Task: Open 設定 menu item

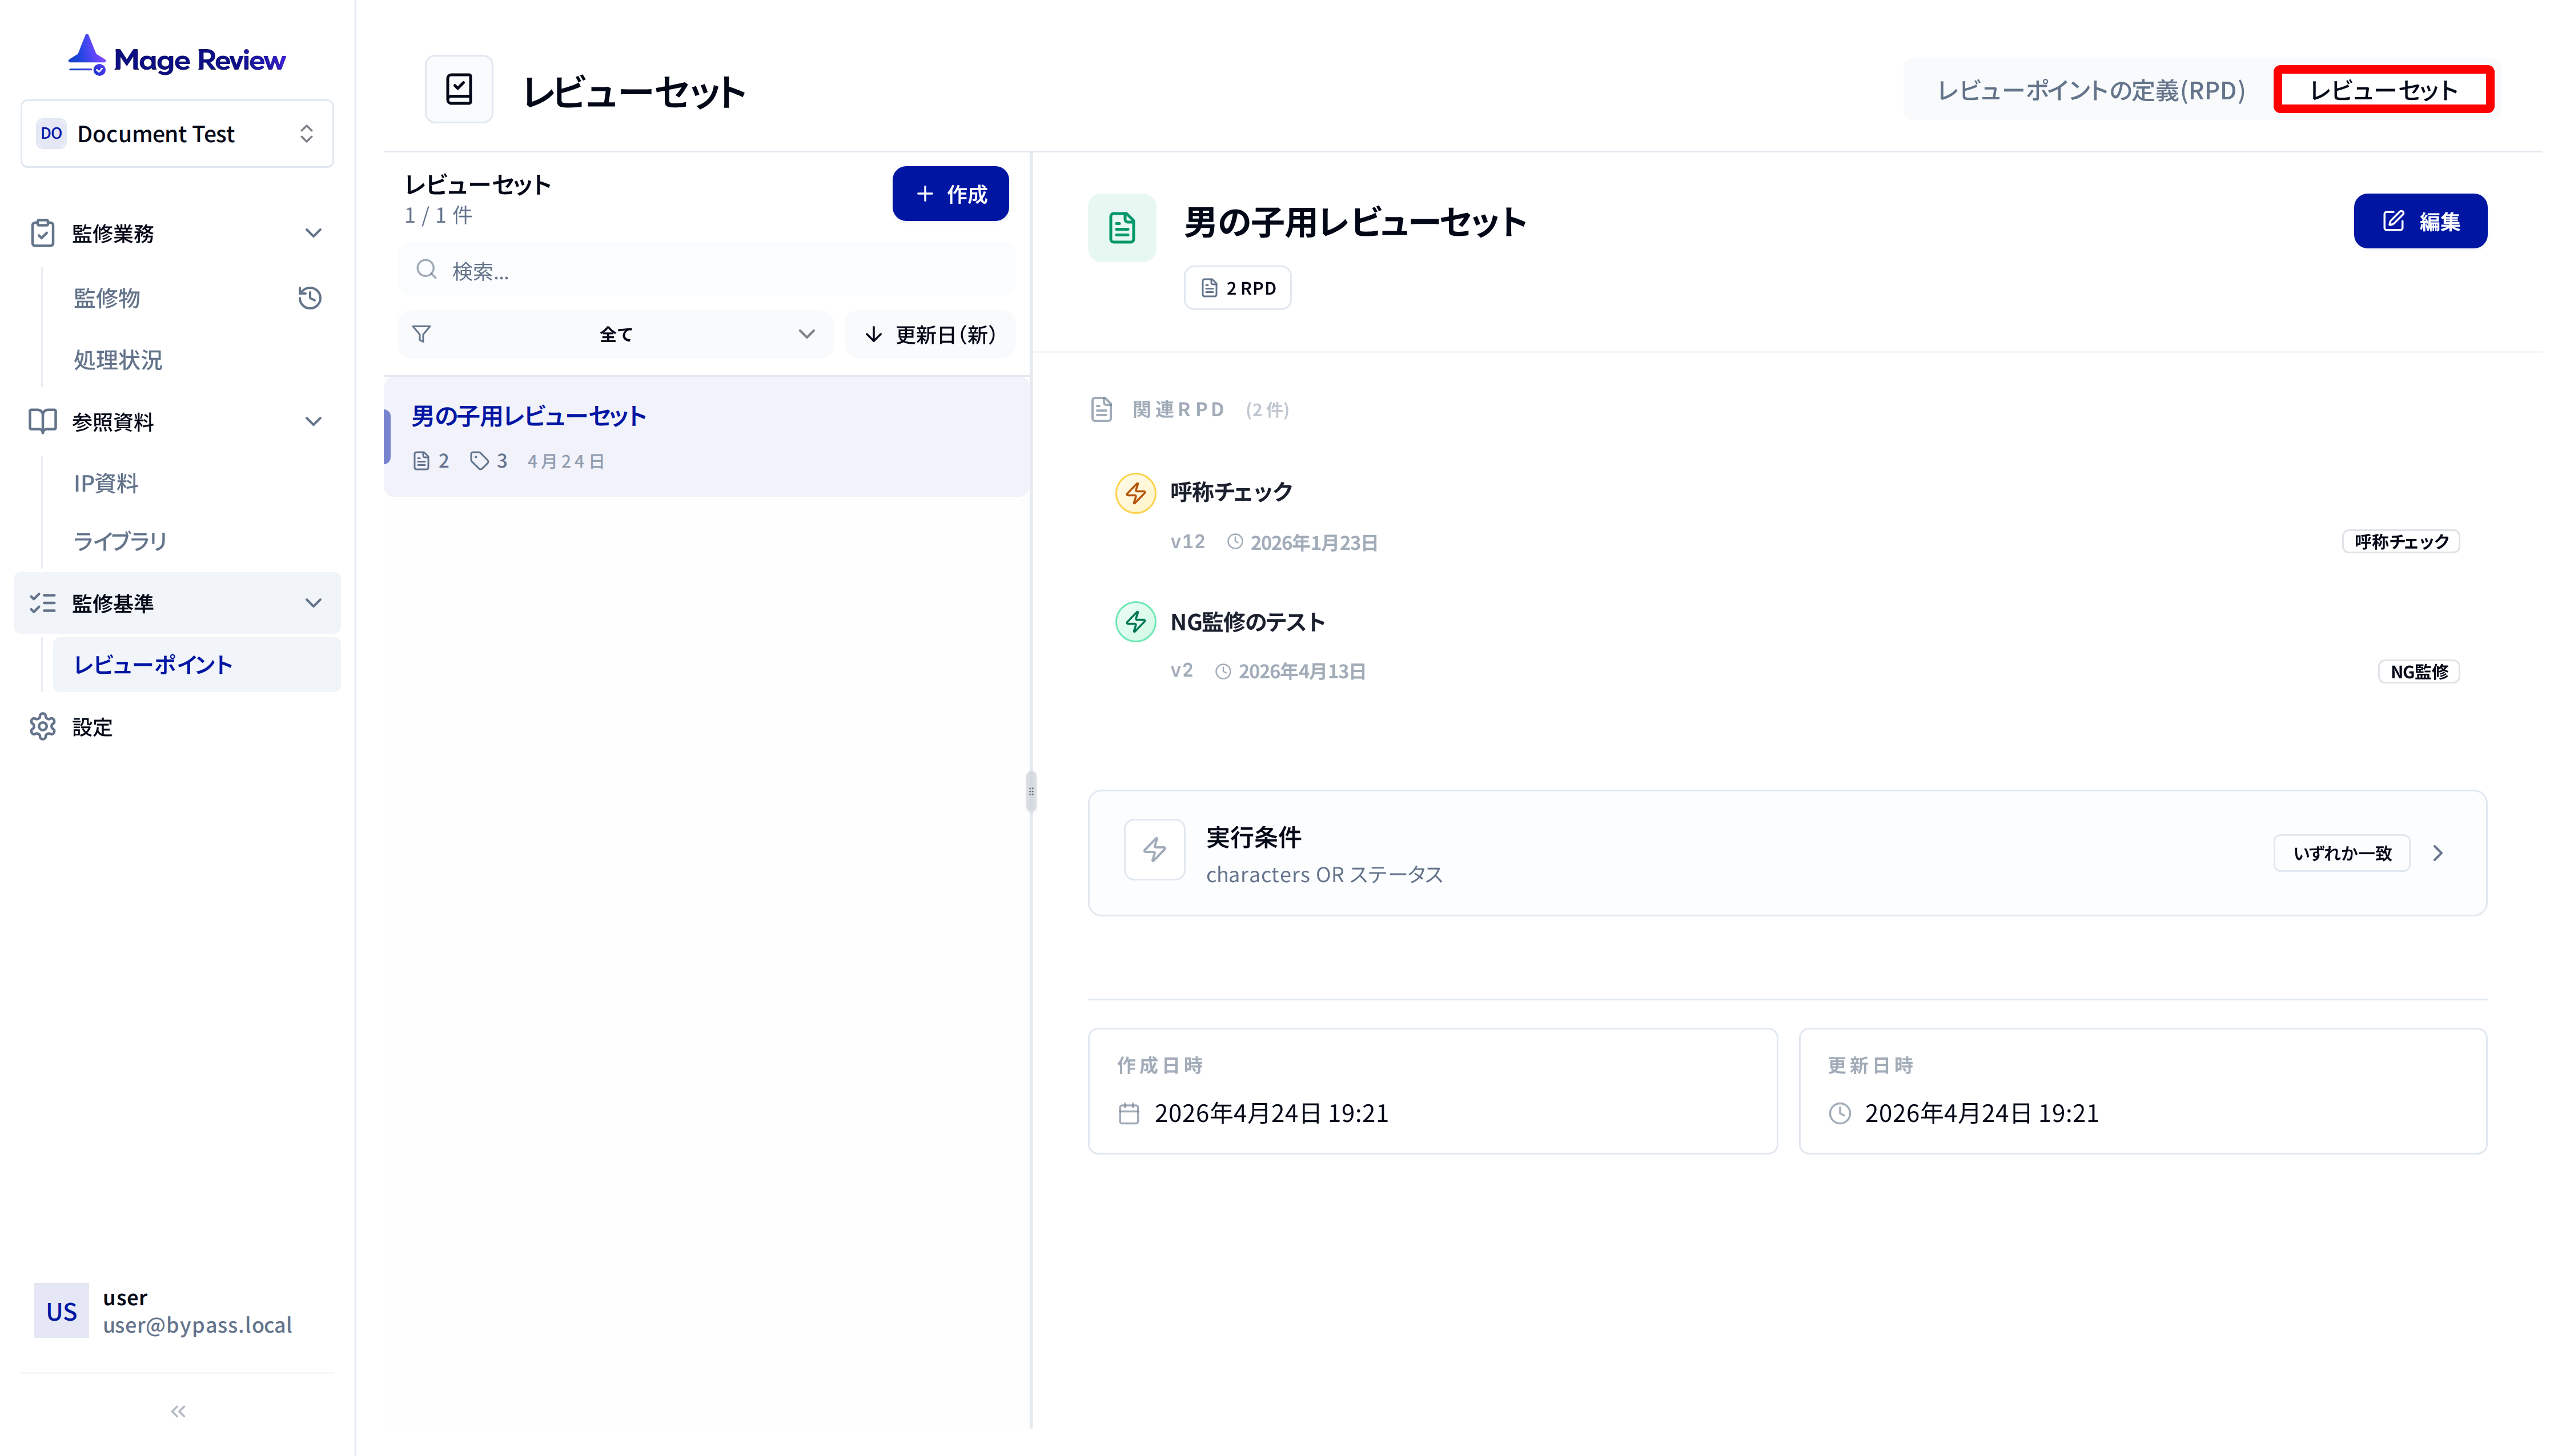Action: pyautogui.click(x=92, y=727)
